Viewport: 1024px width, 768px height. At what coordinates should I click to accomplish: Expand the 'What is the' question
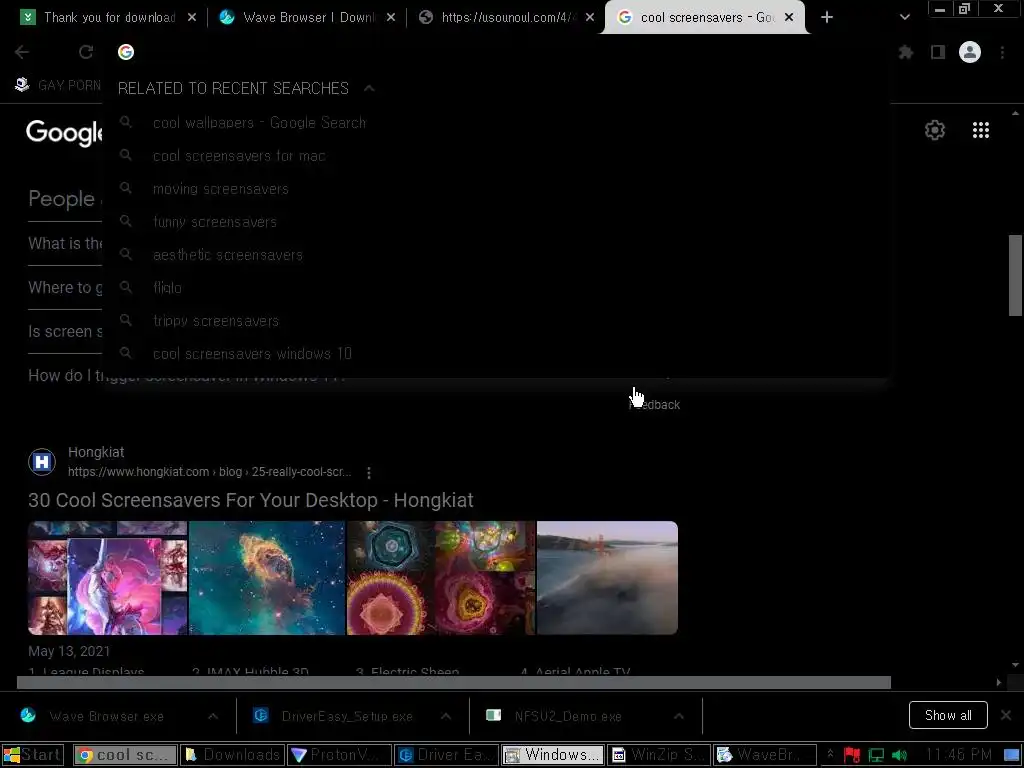[65, 244]
